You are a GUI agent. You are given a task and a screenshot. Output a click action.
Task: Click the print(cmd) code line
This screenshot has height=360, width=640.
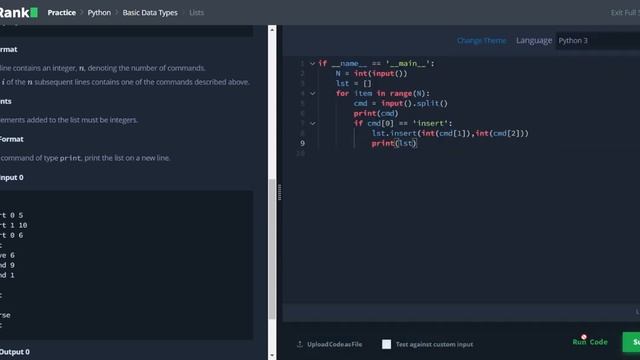tap(376, 113)
